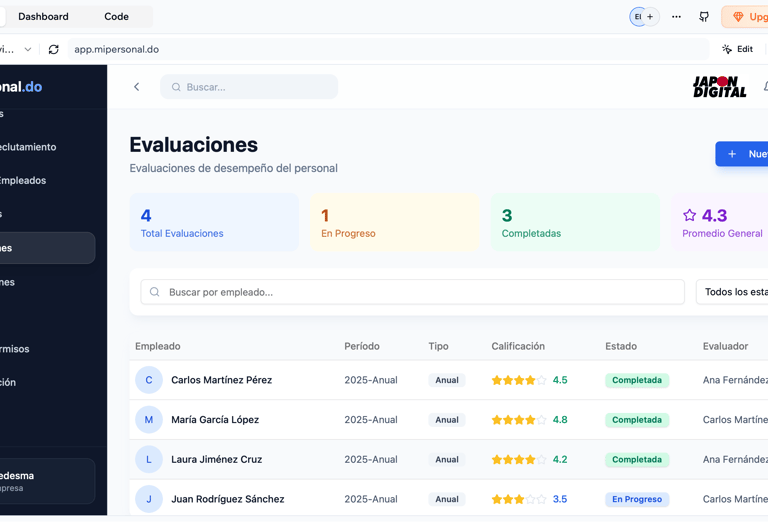The height and width of the screenshot is (523, 768).
Task: Switch to the Dashboard tab
Action: pyautogui.click(x=43, y=17)
